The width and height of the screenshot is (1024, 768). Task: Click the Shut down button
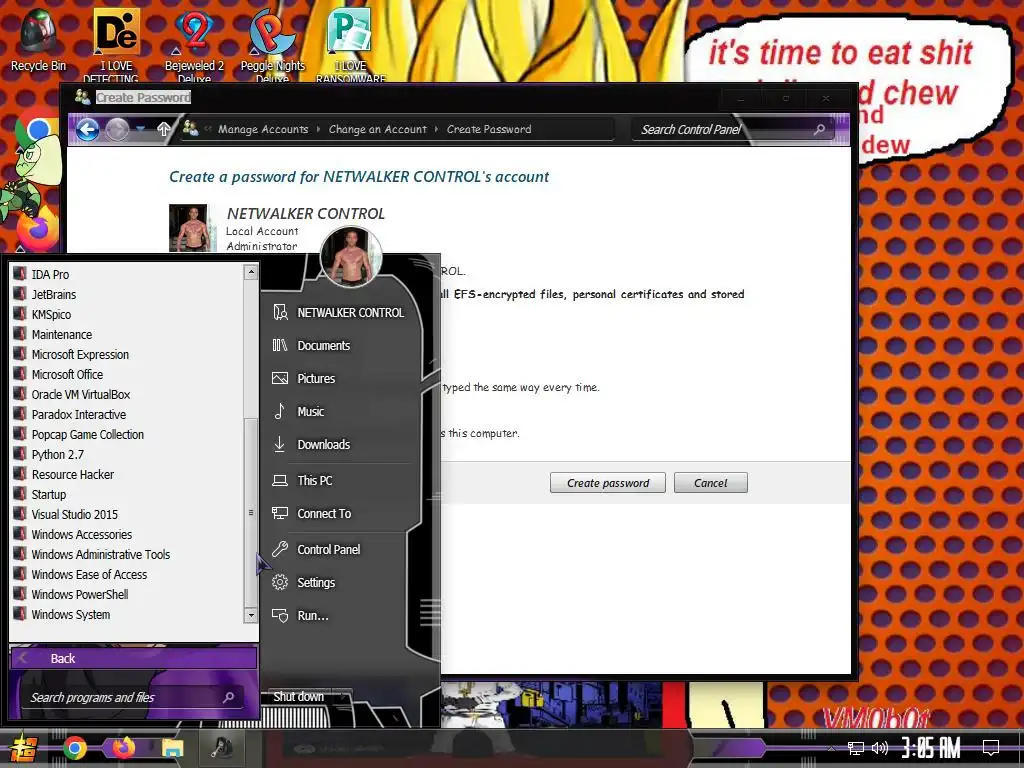(x=298, y=697)
